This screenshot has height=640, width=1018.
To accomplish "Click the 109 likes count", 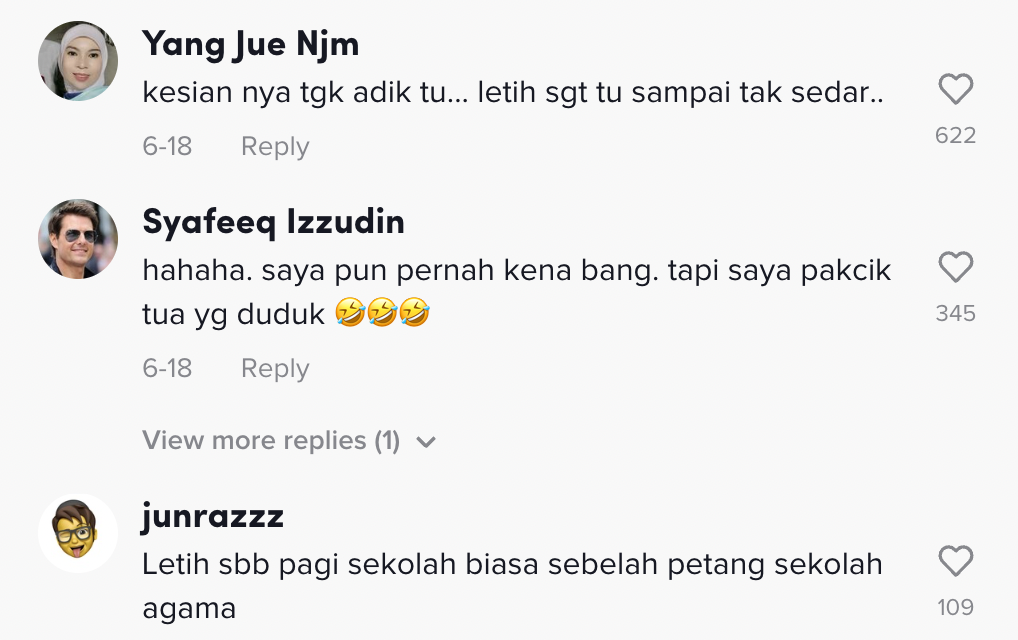I will (955, 606).
